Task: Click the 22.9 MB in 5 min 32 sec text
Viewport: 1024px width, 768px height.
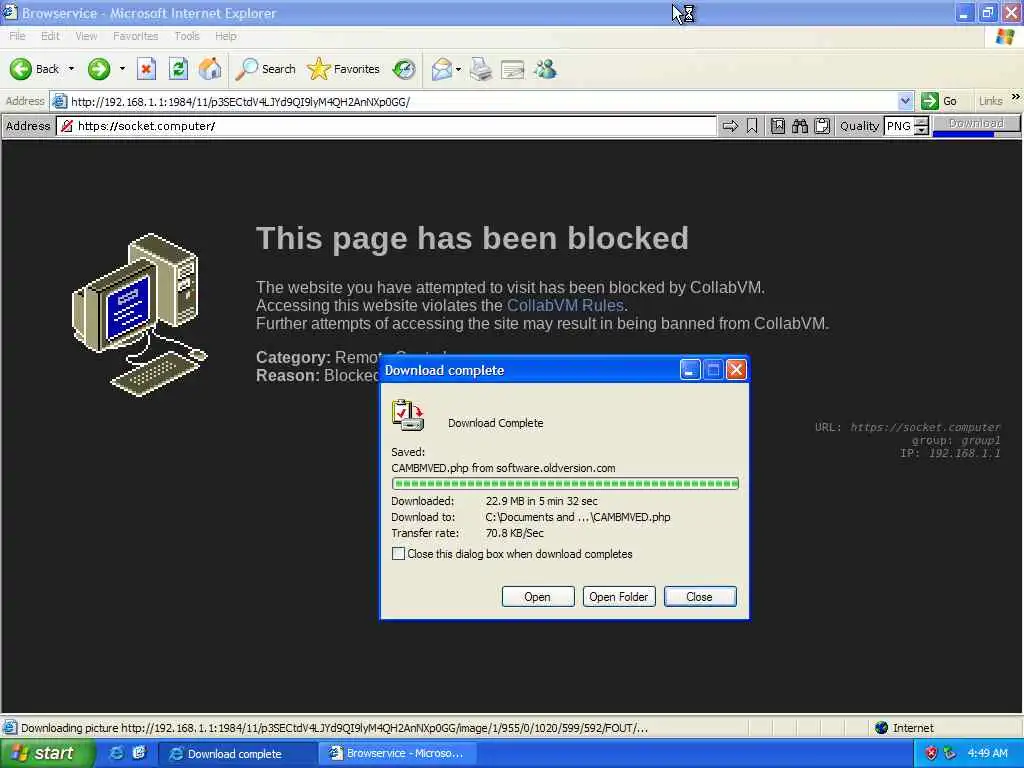Action: (x=541, y=502)
